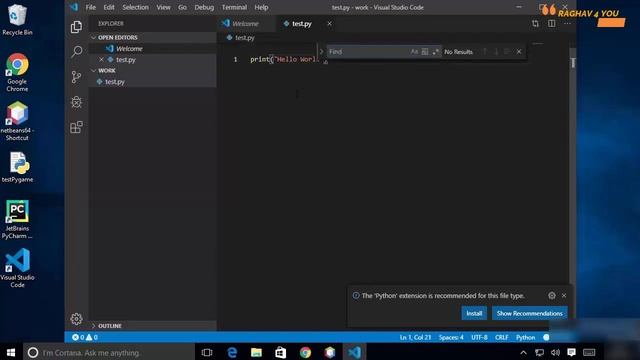Collapse the Open Editors section

point(153,38)
